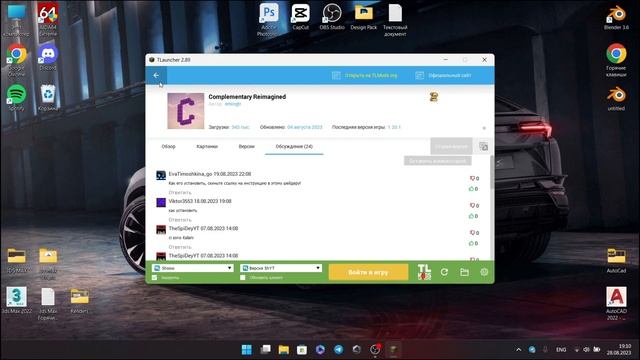Toggle the Аккаунты checkbox
Viewport: 640px width, 360px height.
(155, 278)
